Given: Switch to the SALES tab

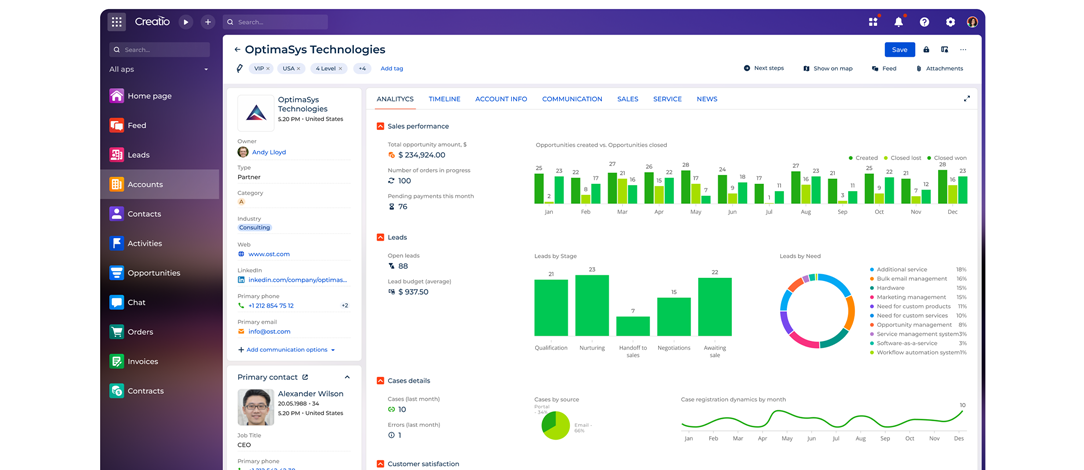Looking at the screenshot, I should [628, 99].
